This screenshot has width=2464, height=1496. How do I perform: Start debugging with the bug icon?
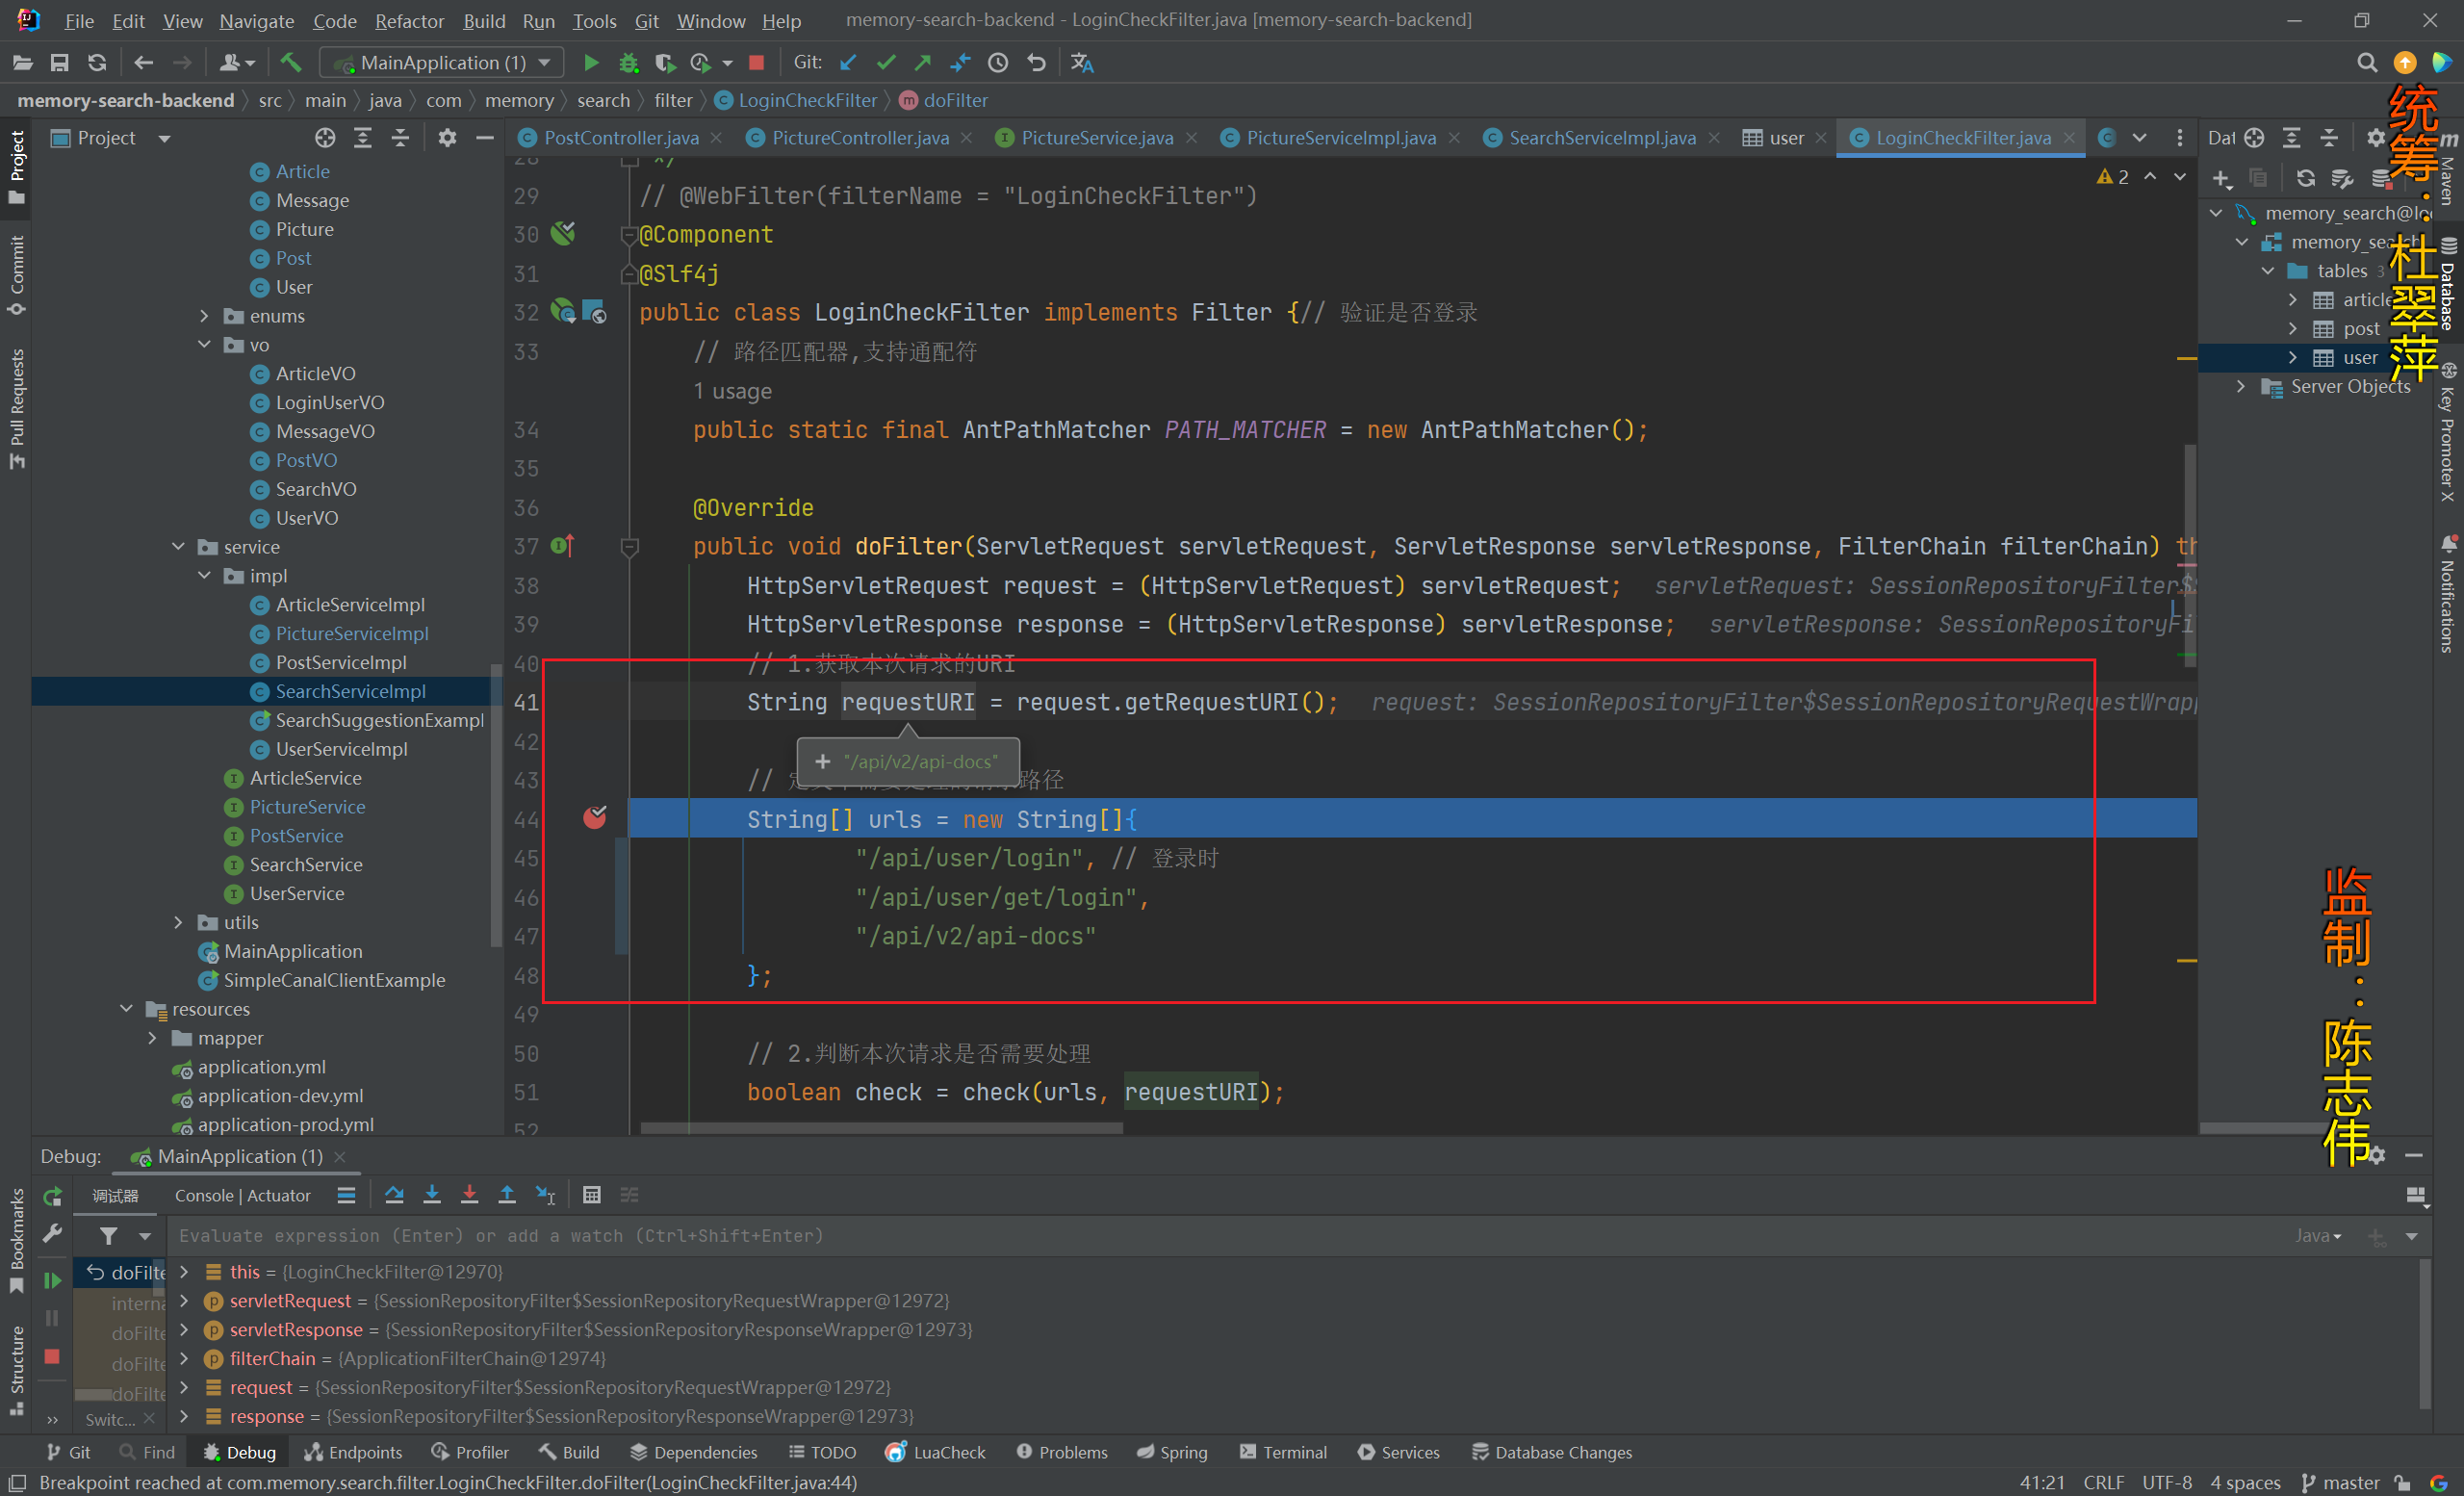point(628,63)
